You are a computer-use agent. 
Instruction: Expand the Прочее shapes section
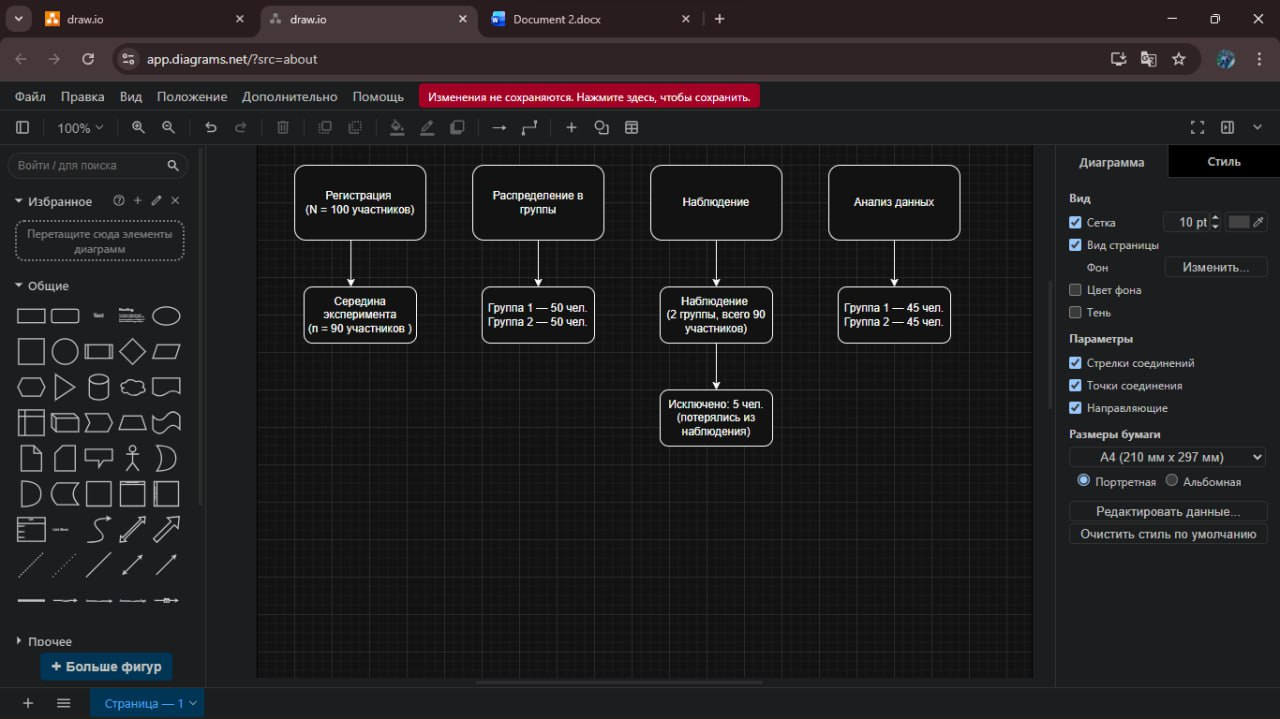pyautogui.click(x=44, y=642)
